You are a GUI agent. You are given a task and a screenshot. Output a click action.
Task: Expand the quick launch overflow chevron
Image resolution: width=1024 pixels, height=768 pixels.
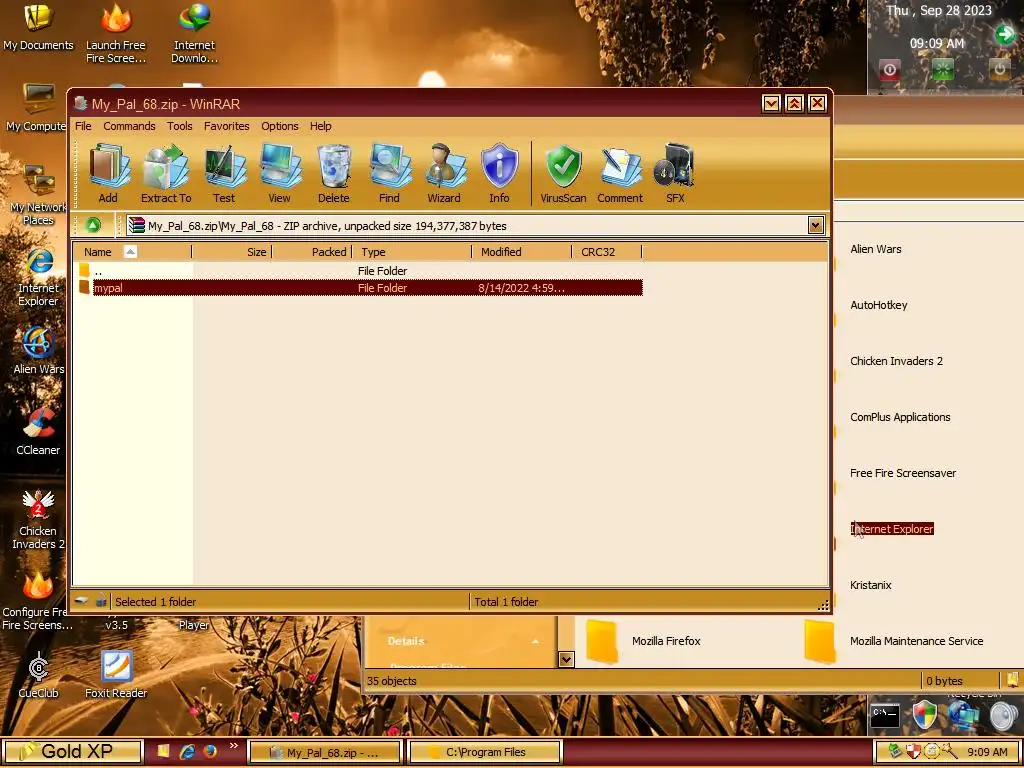(234, 746)
